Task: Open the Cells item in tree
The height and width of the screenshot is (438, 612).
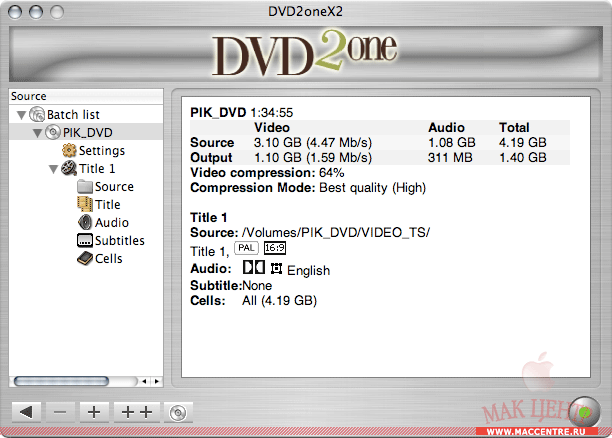Action: 109,258
